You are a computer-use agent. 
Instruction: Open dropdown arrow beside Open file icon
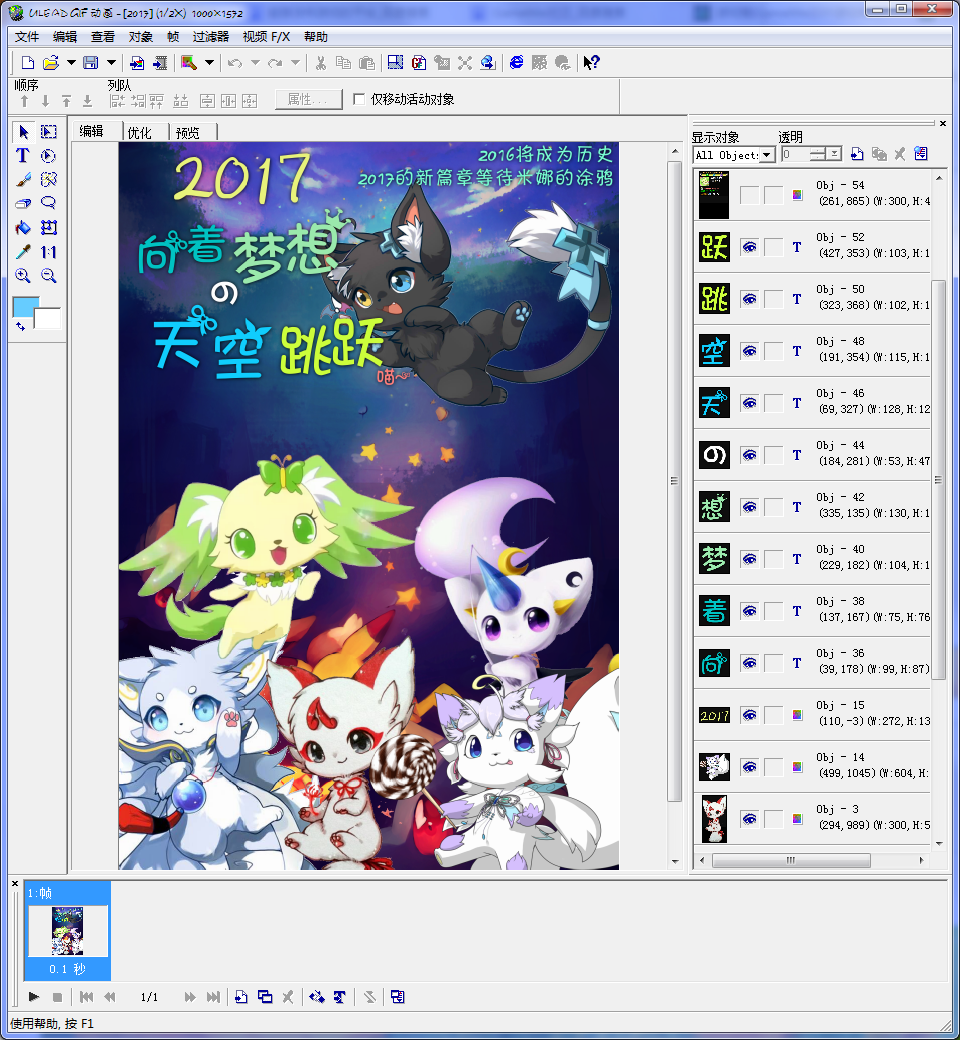coord(70,62)
